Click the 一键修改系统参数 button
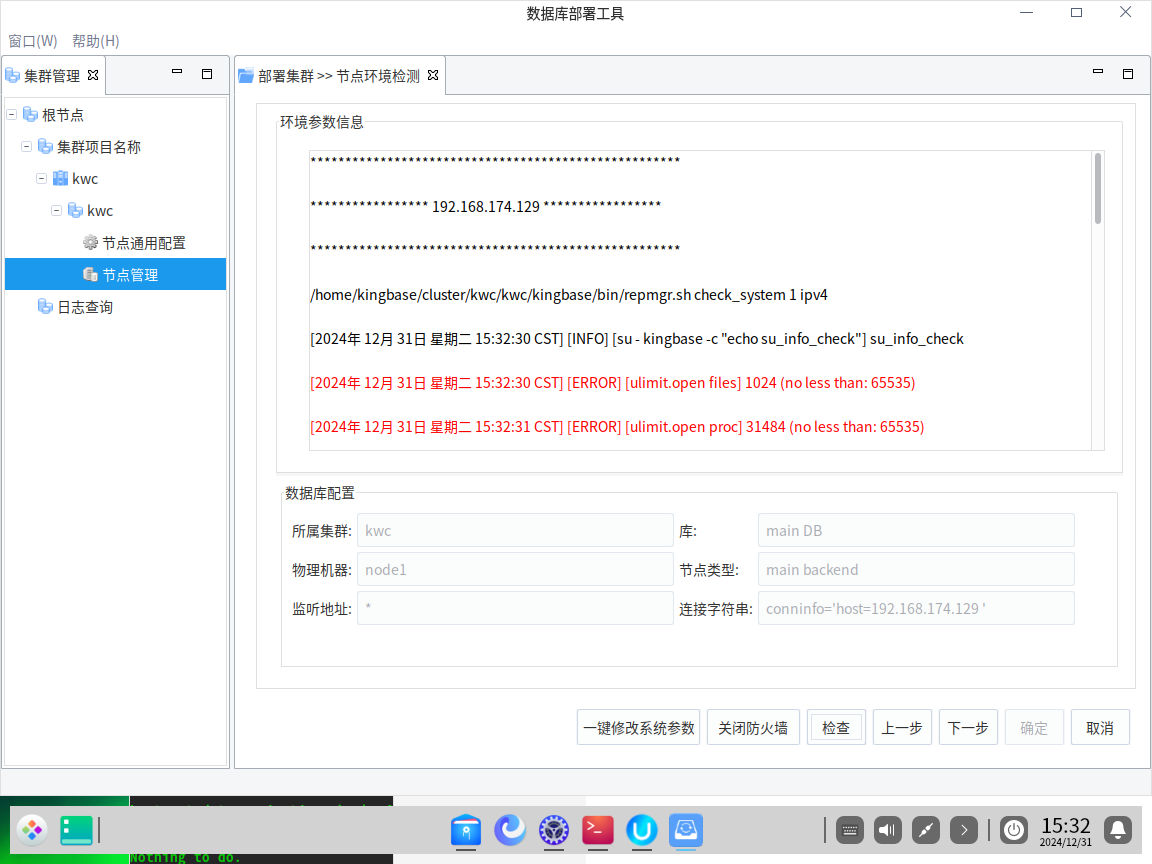 (x=638, y=728)
